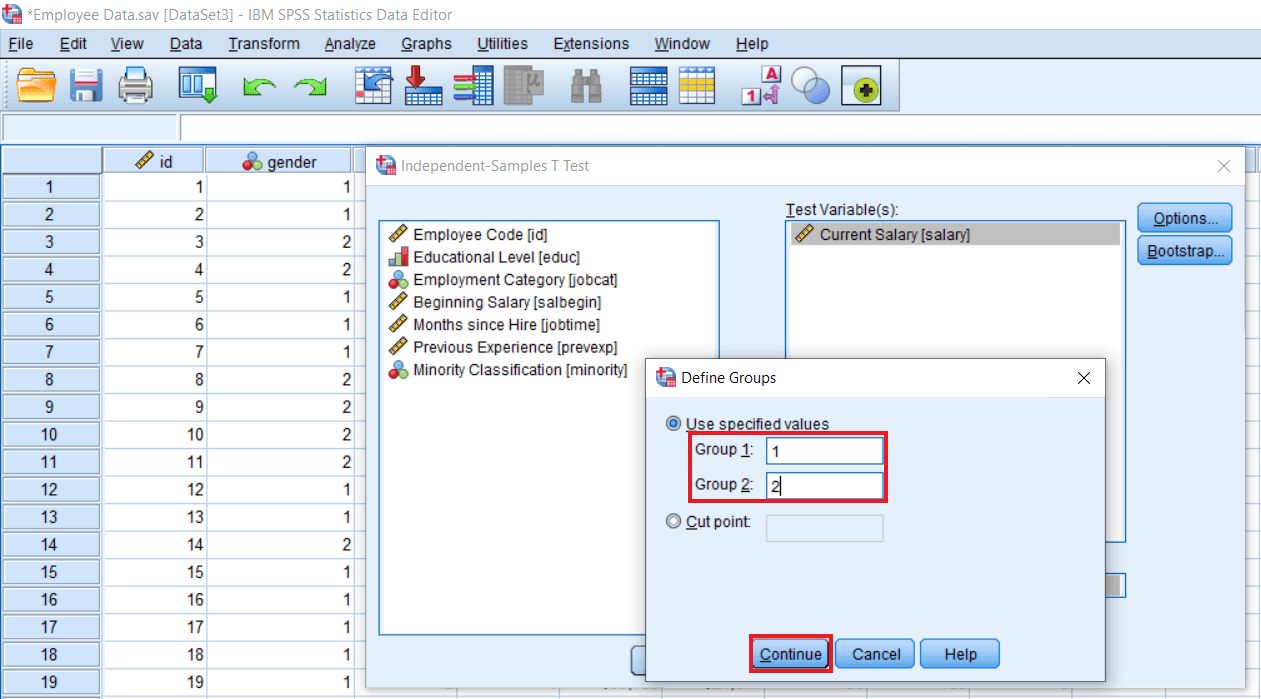Screen dimensions: 1261x699
Task: Click the id cell in row 10
Action: point(154,435)
